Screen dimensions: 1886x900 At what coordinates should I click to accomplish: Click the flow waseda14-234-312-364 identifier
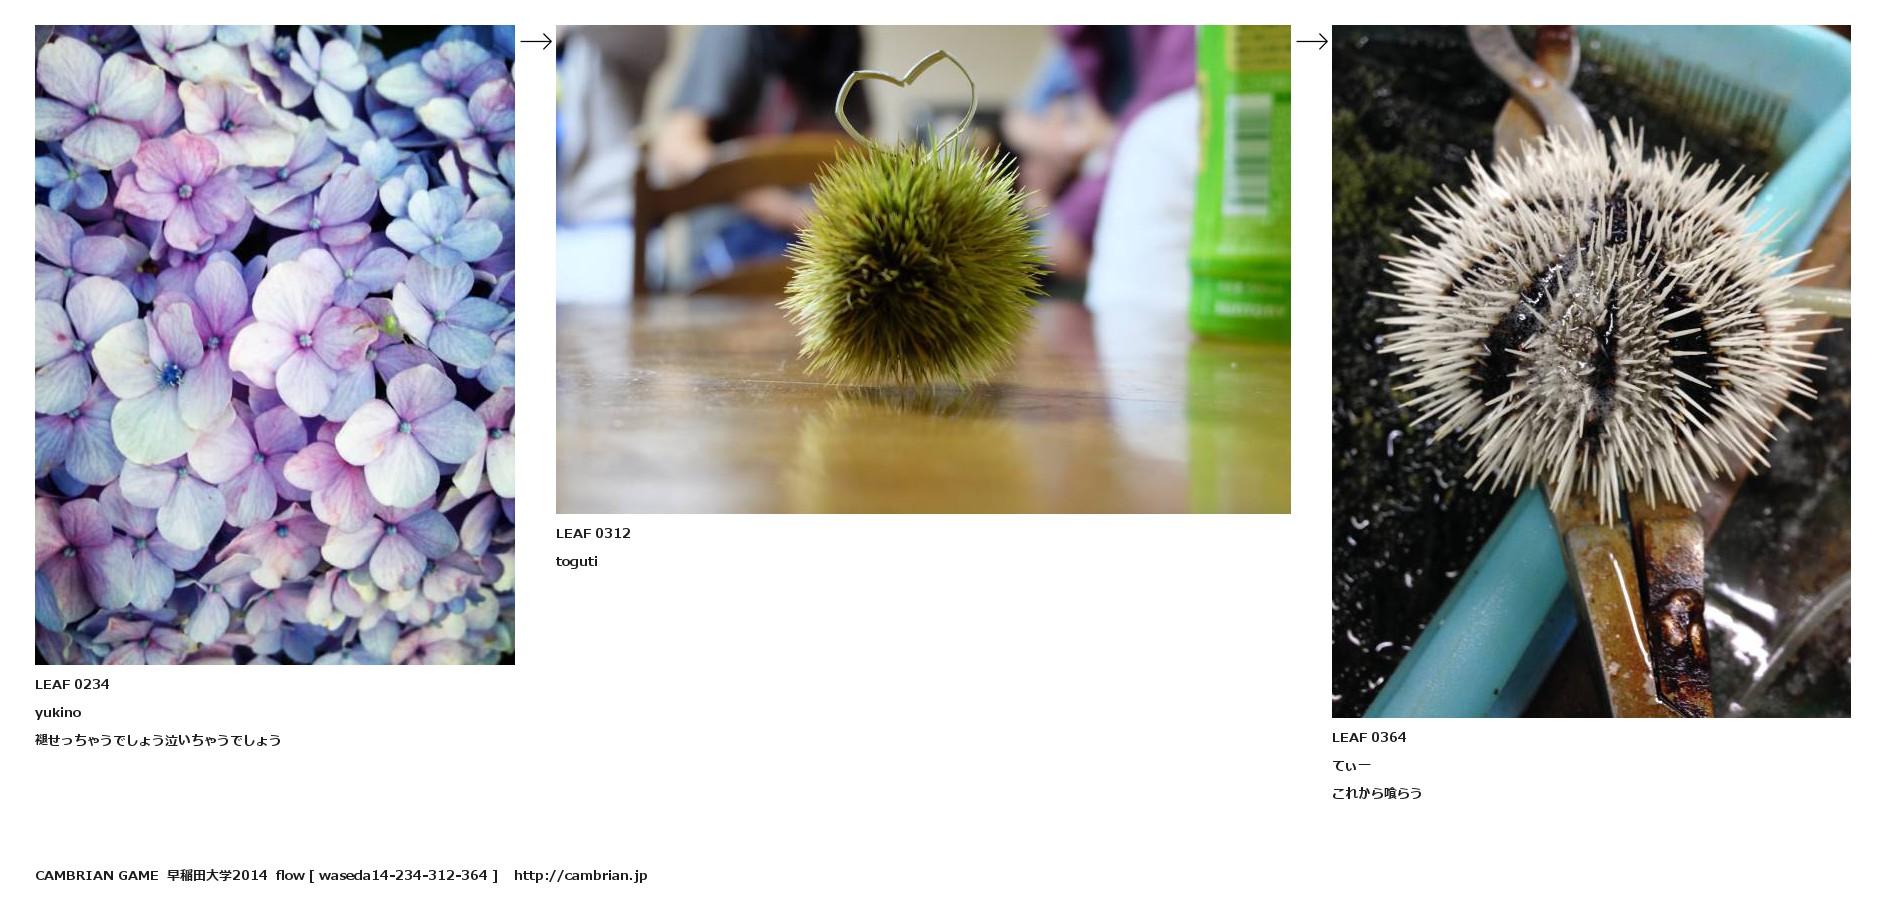click(x=387, y=875)
